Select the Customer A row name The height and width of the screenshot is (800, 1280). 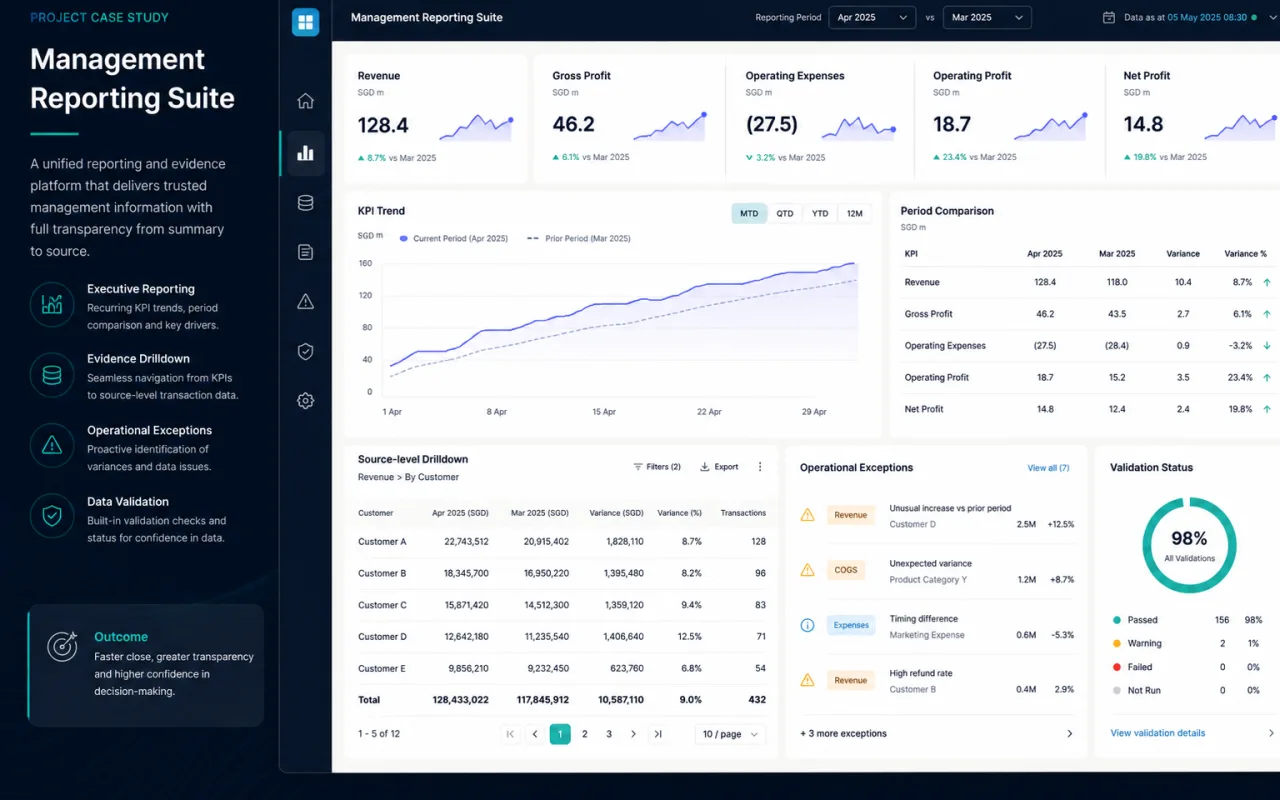382,542
